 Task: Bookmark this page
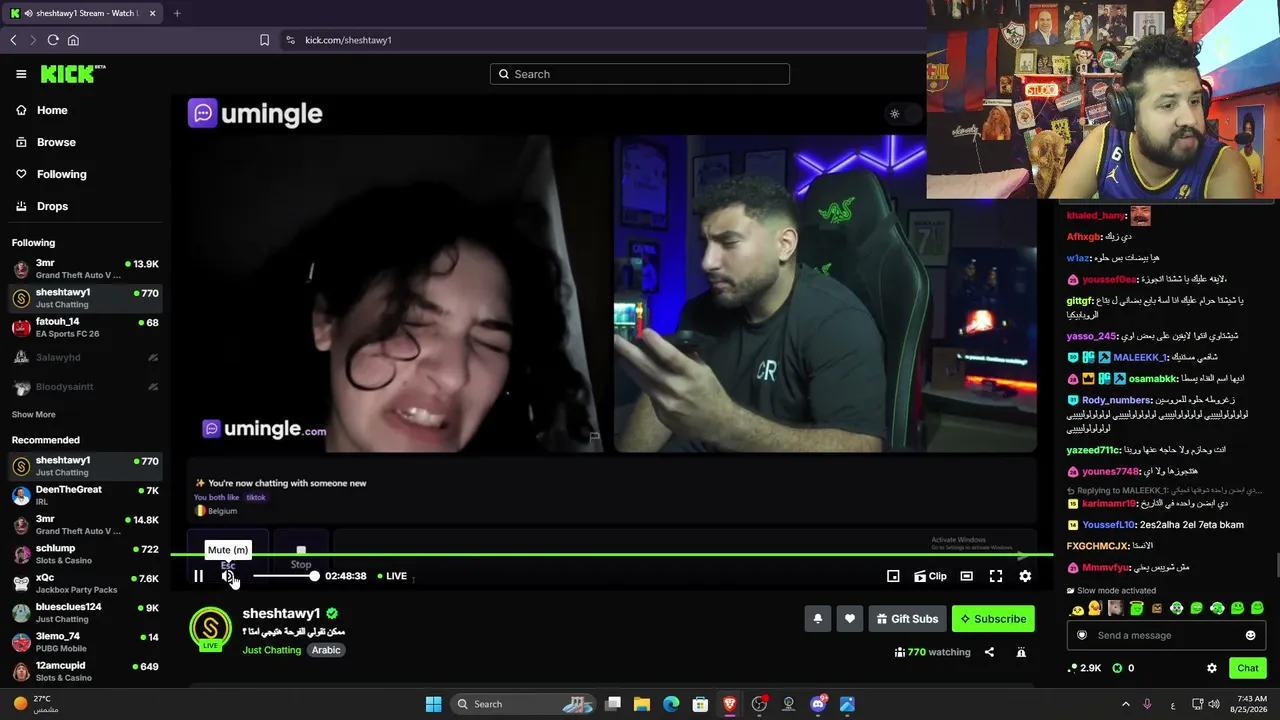point(264,40)
